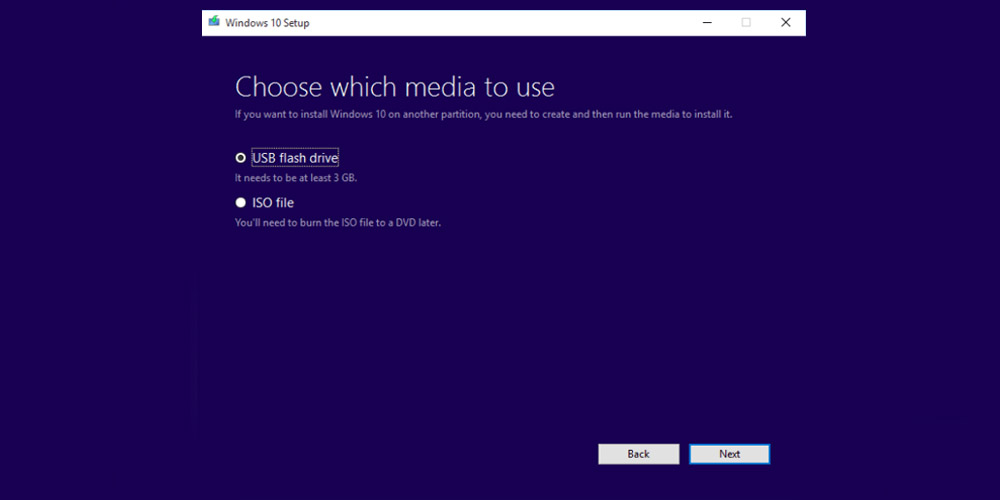Image resolution: width=1000 pixels, height=500 pixels.
Task: Click the 'It needs to be at least 3 GB.' text
Action: point(296,178)
